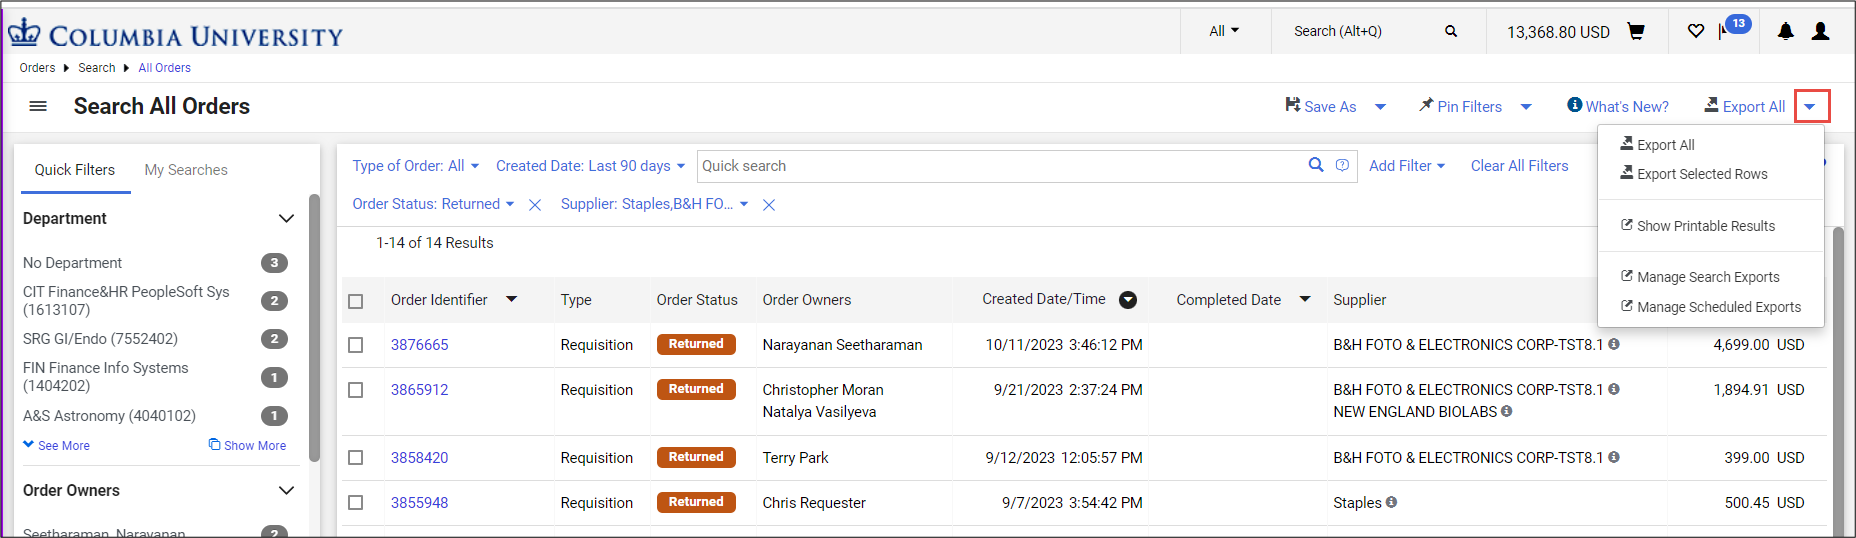Screen dimensions: 1856x538
Task: Open order 3855948 link
Action: pos(419,503)
